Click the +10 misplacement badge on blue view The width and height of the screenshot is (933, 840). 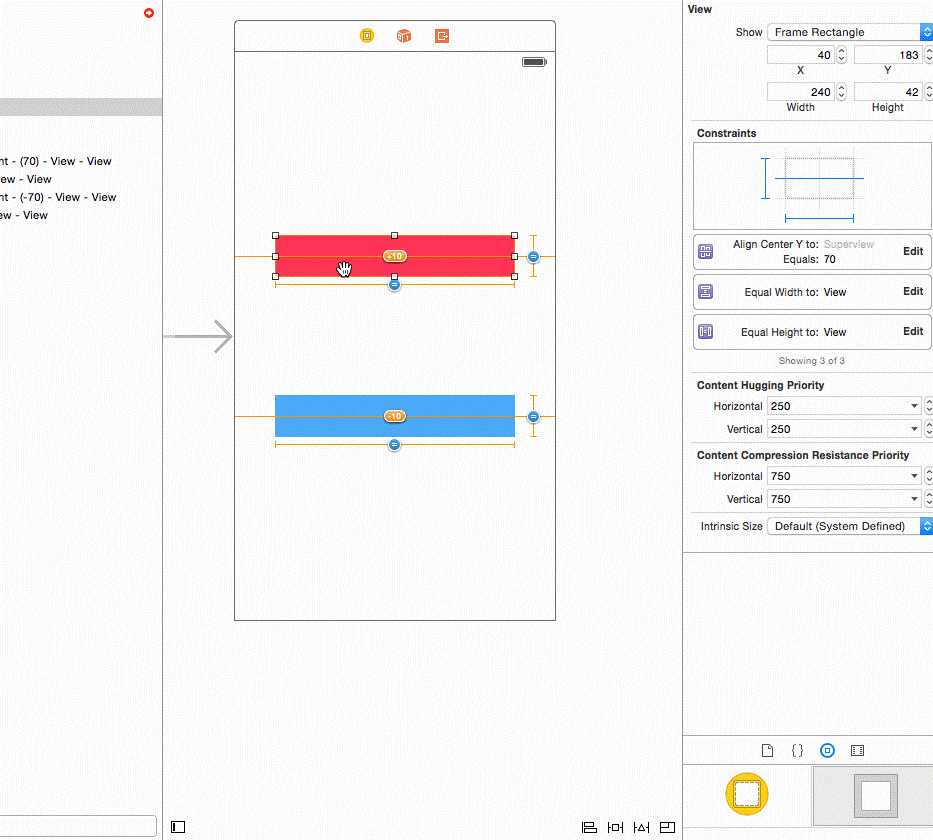coord(395,416)
